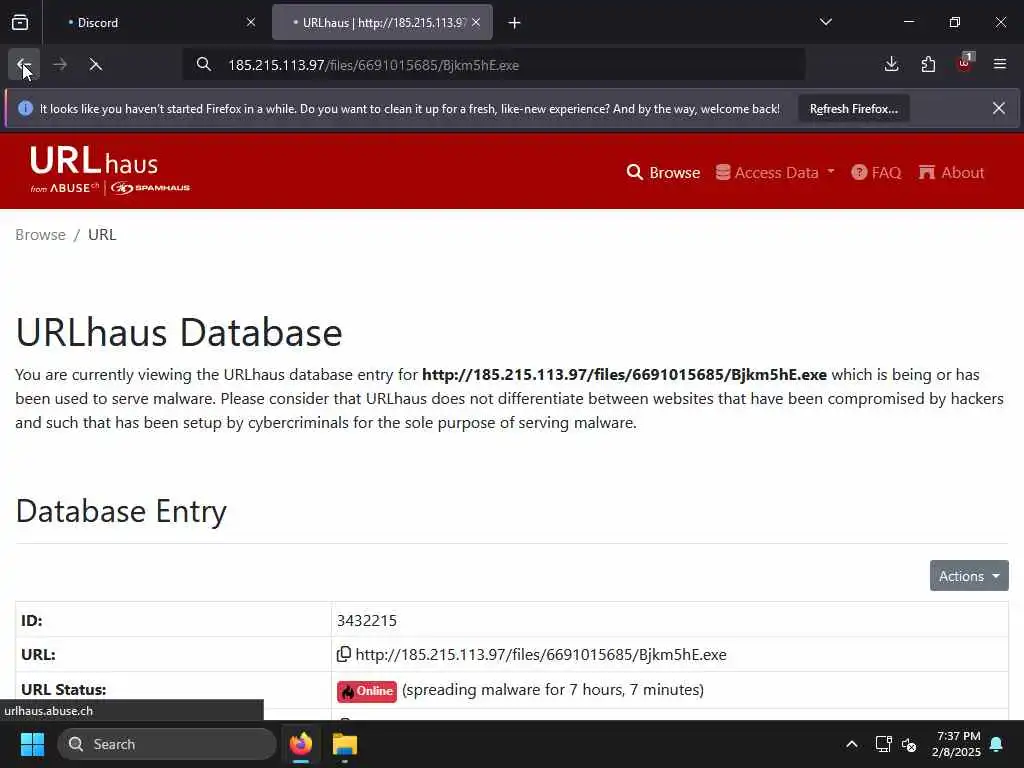
Task: Open the Firefox hamburger menu
Action: (1000, 64)
